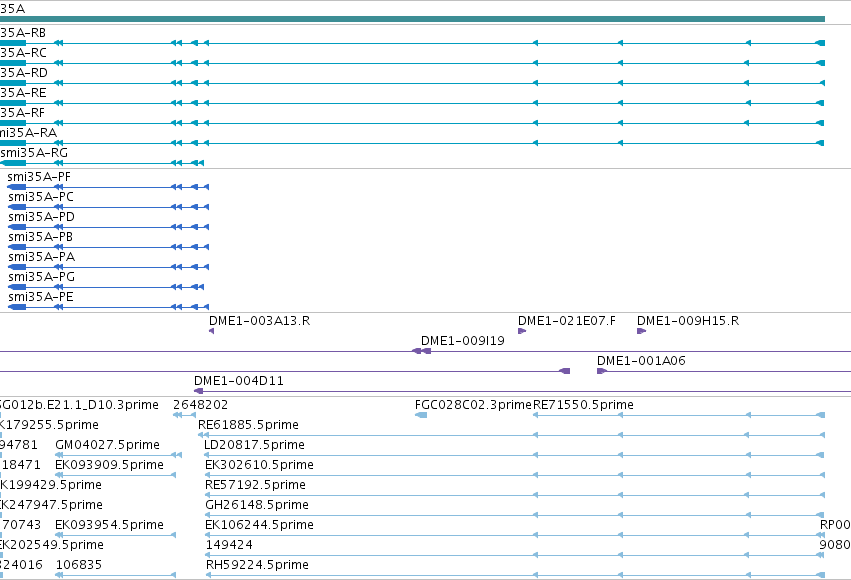Select the DME1-009I19 purple feature glyph

click(x=422, y=351)
